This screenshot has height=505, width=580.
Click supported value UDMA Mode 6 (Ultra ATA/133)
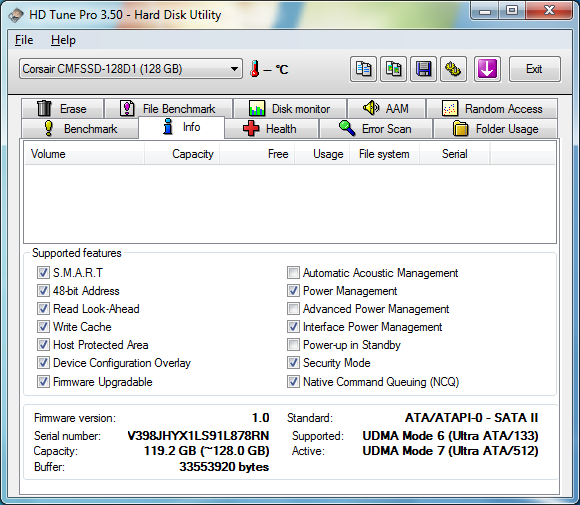tap(450, 436)
